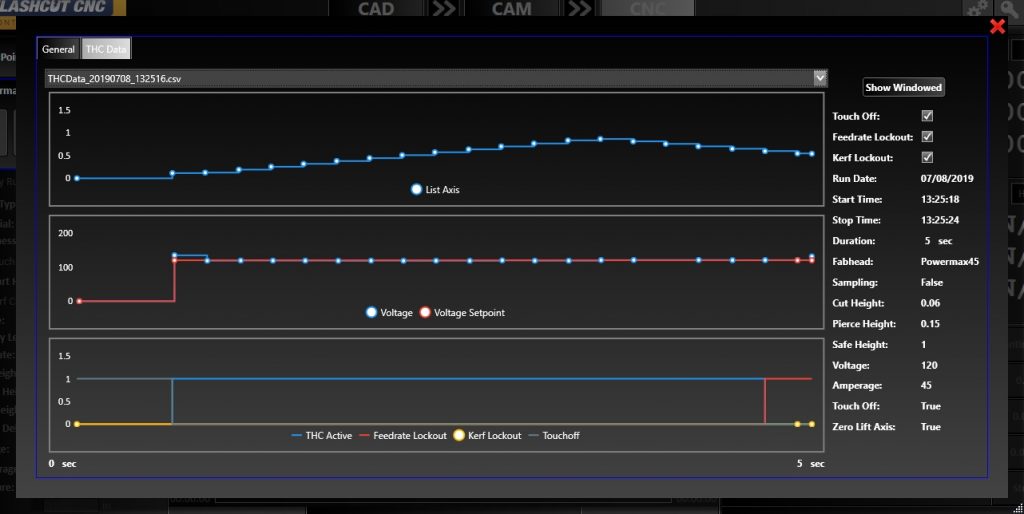Switch to the General tab
The width and height of the screenshot is (1024, 514).
pos(58,49)
